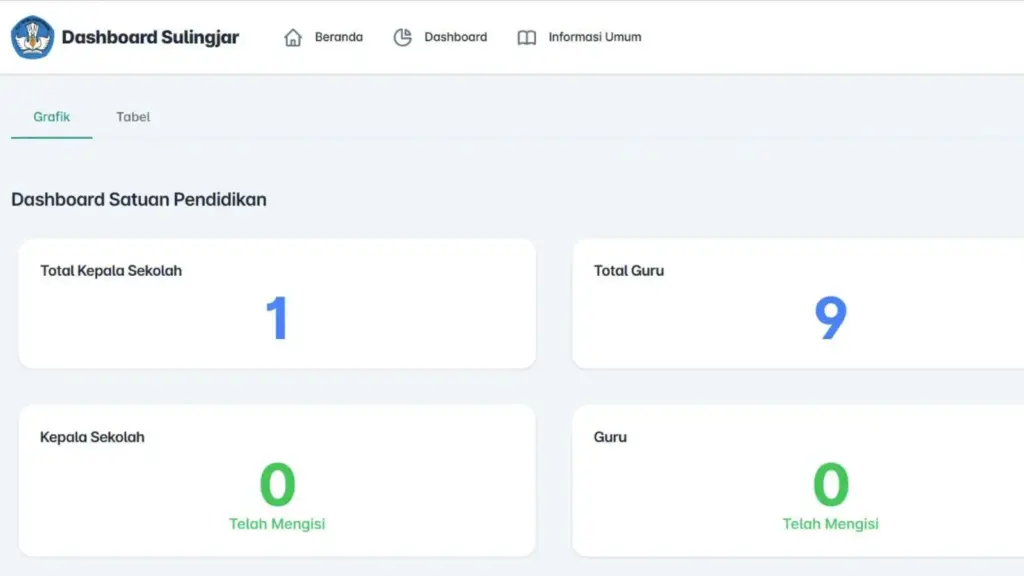The width and height of the screenshot is (1024, 576).
Task: Switch to the Grafik tab
Action: tap(52, 117)
